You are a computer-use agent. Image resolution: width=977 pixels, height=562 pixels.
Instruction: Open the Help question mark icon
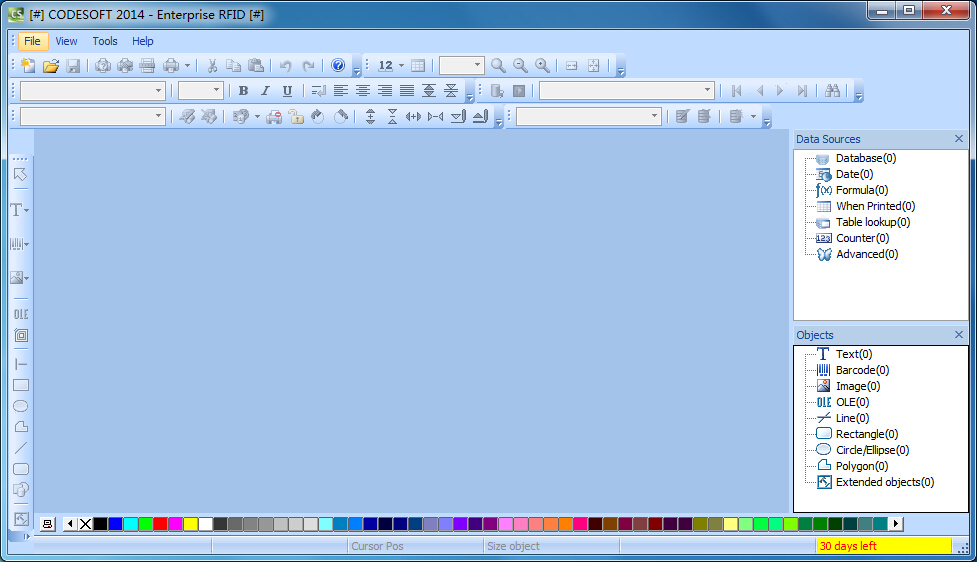[338, 65]
